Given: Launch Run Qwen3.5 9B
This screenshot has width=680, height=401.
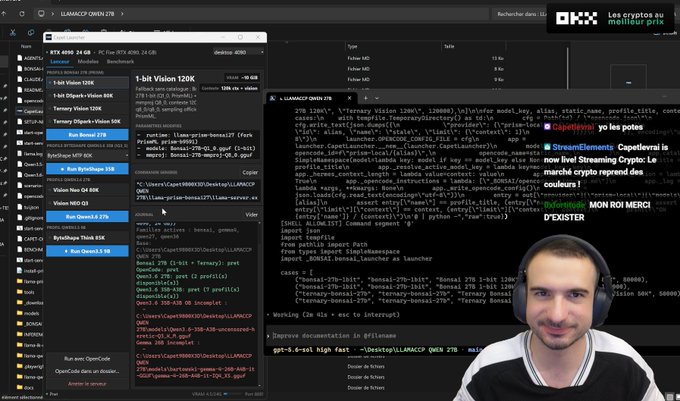Looking at the screenshot, I should (x=87, y=251).
